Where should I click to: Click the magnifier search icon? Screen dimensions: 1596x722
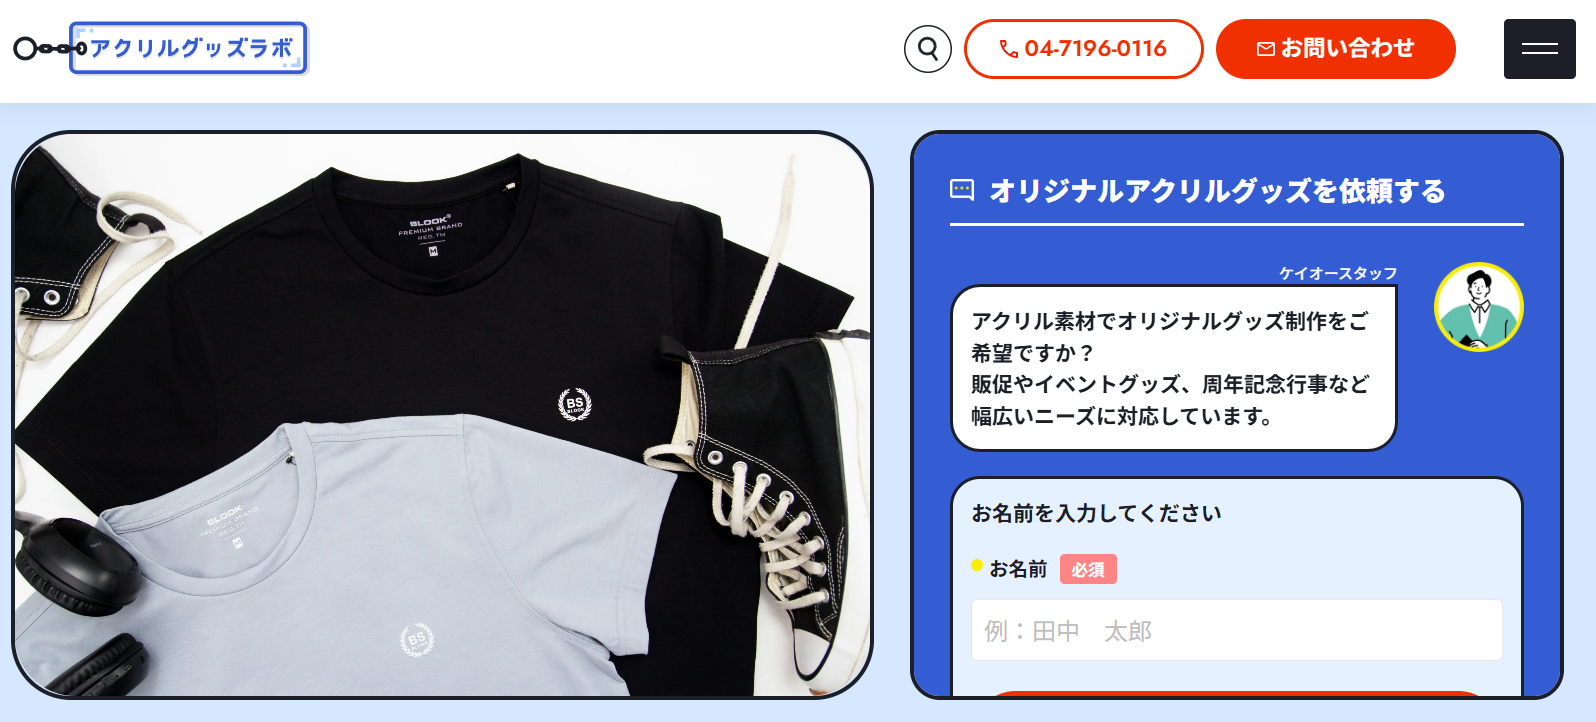(927, 48)
